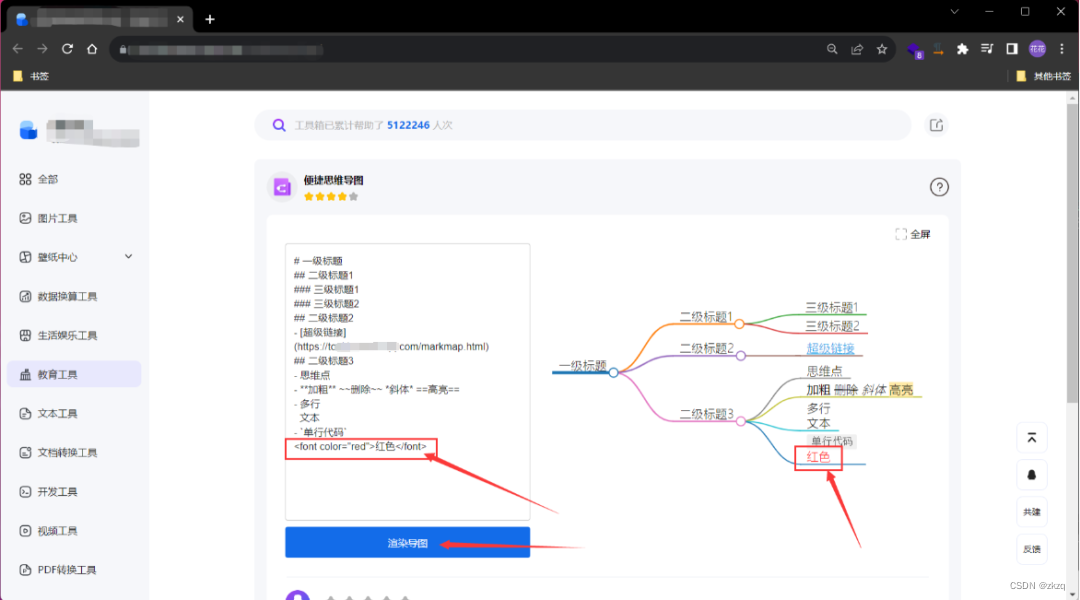Click the share page icon in address bar
The width and height of the screenshot is (1080, 600).
[857, 49]
